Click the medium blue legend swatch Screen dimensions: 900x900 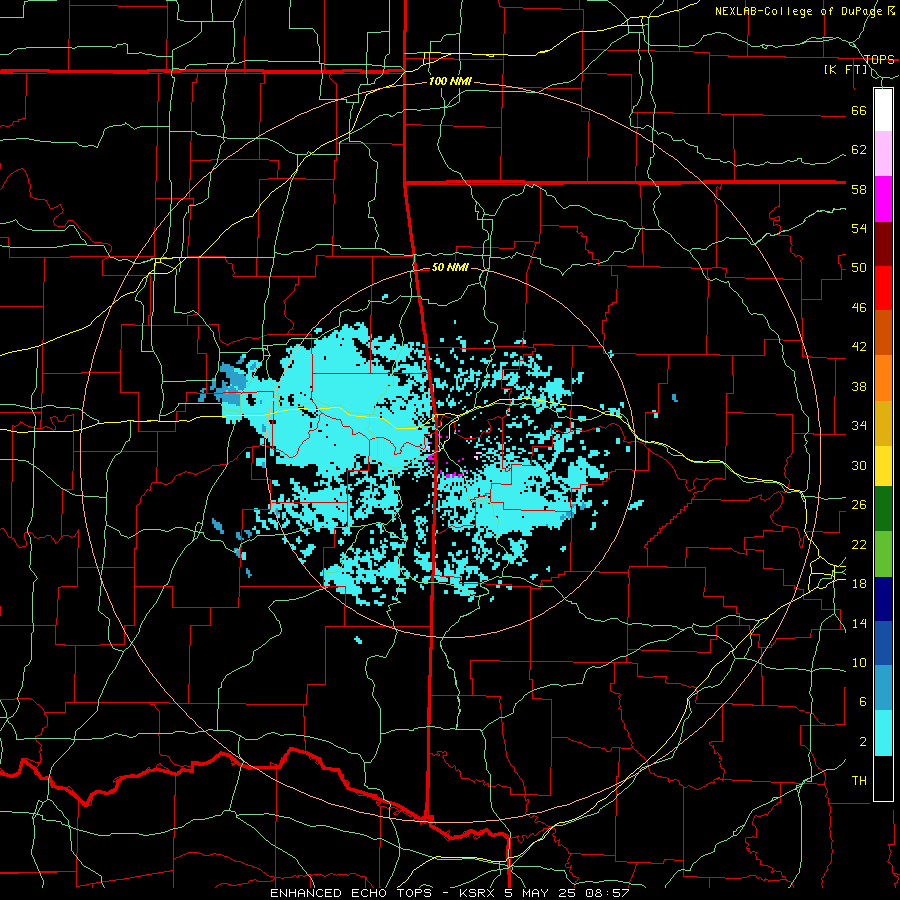pos(883,643)
